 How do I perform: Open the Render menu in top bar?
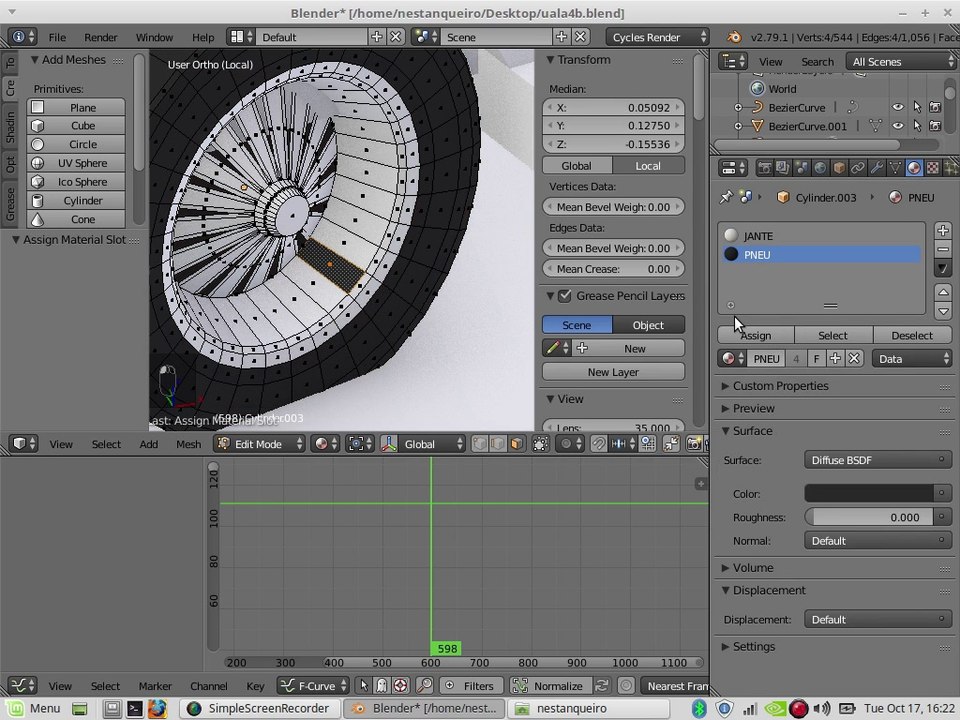(101, 37)
